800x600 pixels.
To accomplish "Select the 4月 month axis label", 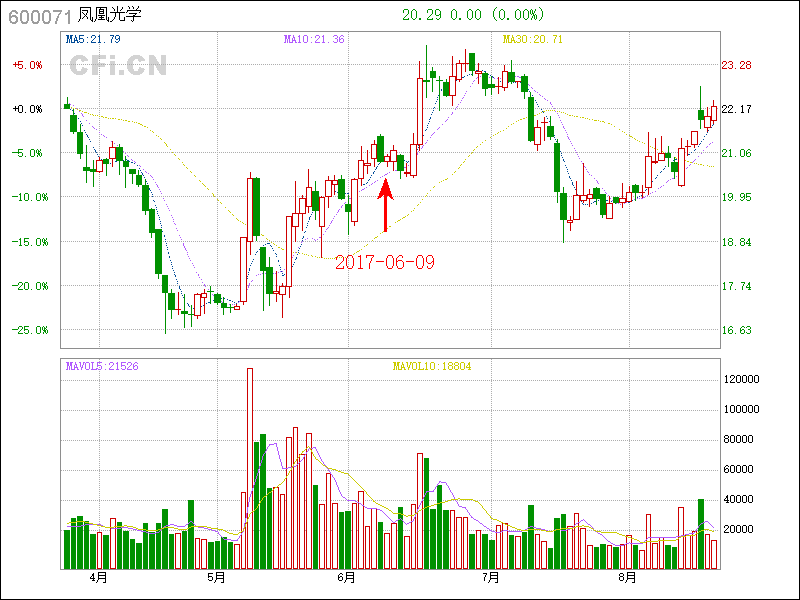I will (x=98, y=578).
